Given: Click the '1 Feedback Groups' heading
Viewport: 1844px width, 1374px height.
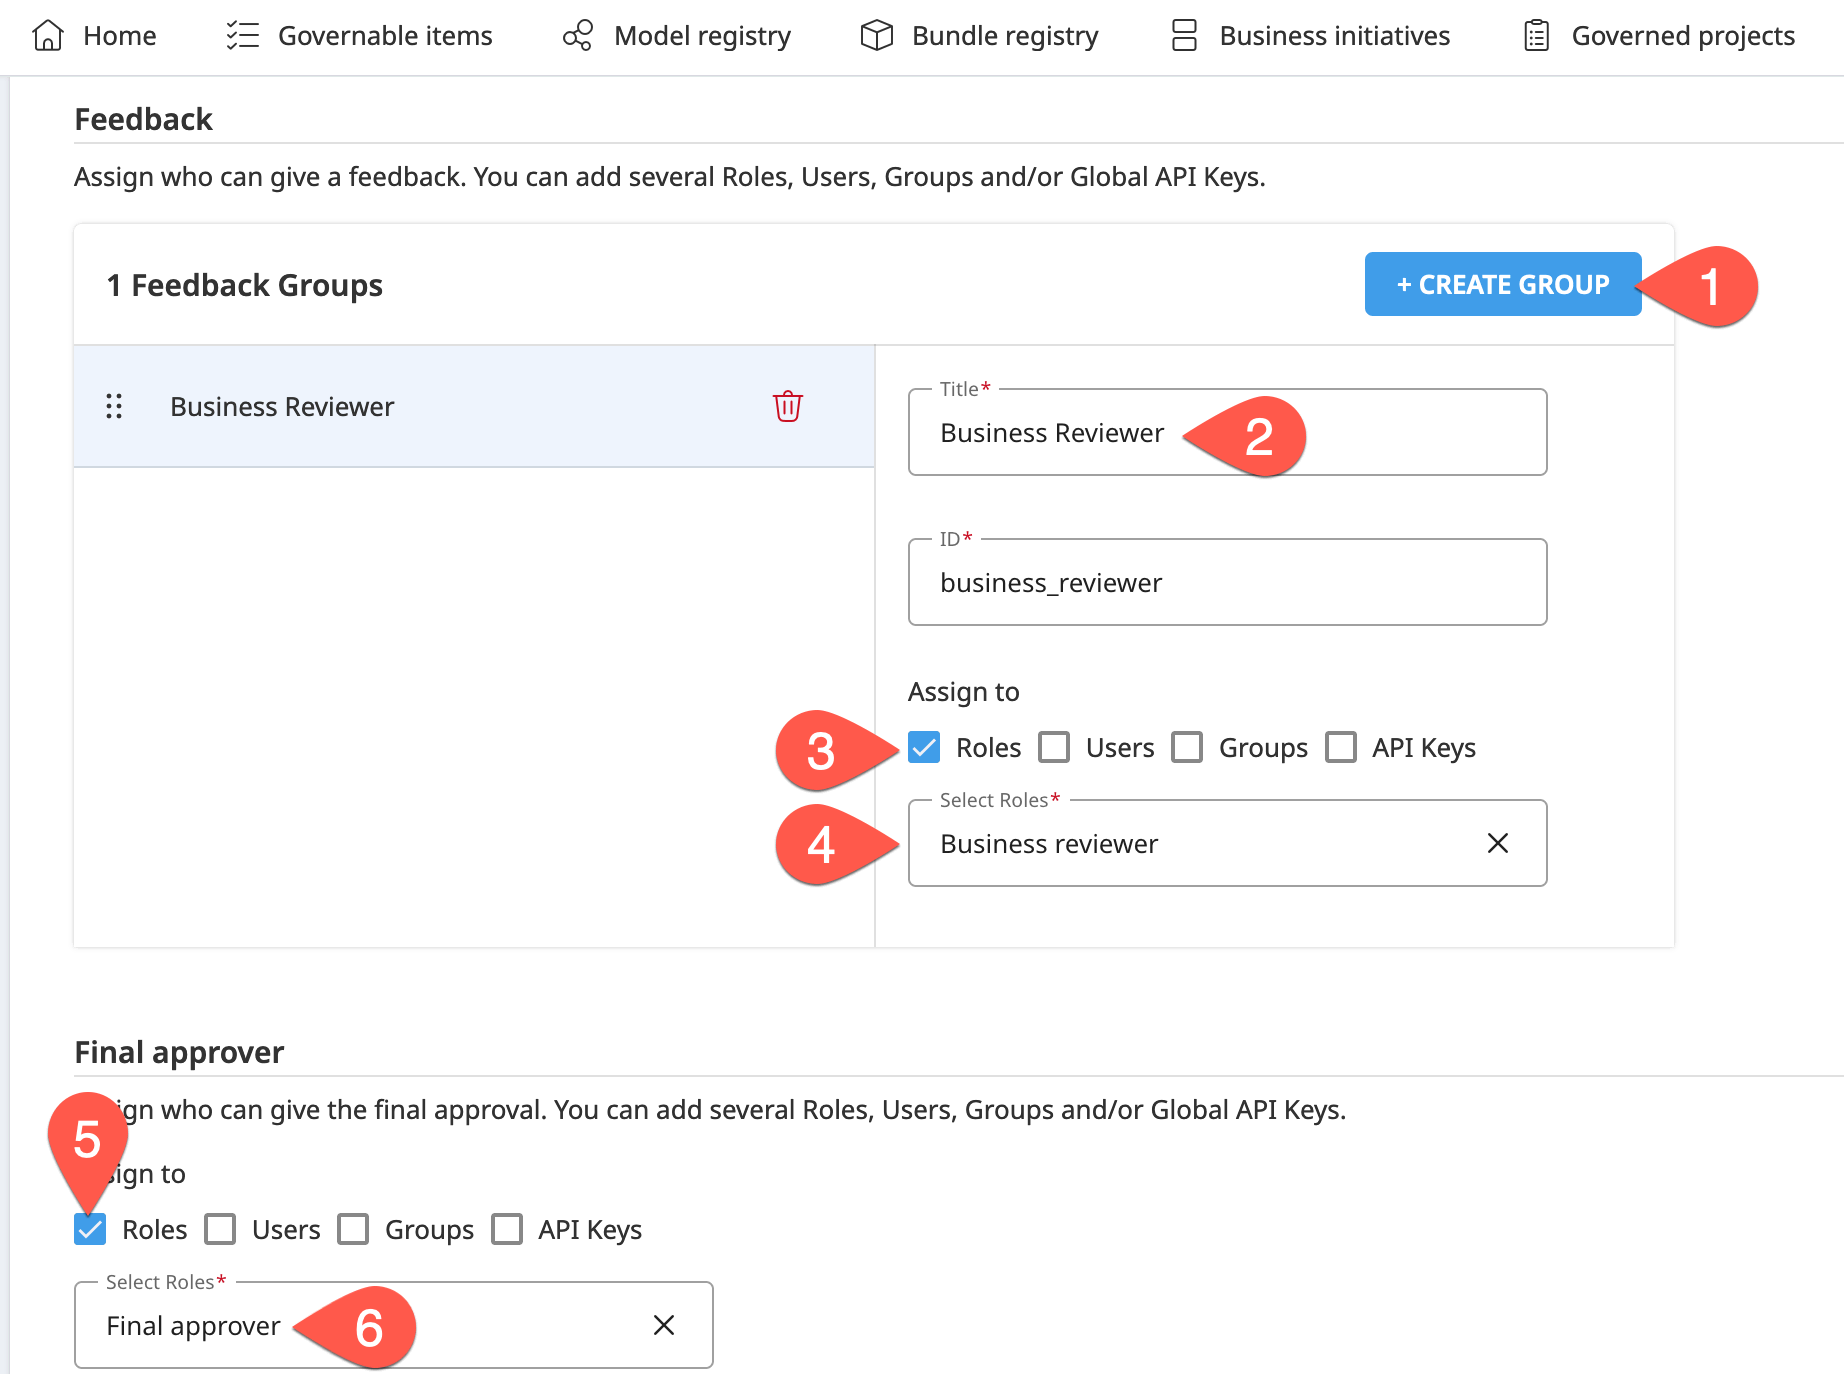Looking at the screenshot, I should (245, 285).
